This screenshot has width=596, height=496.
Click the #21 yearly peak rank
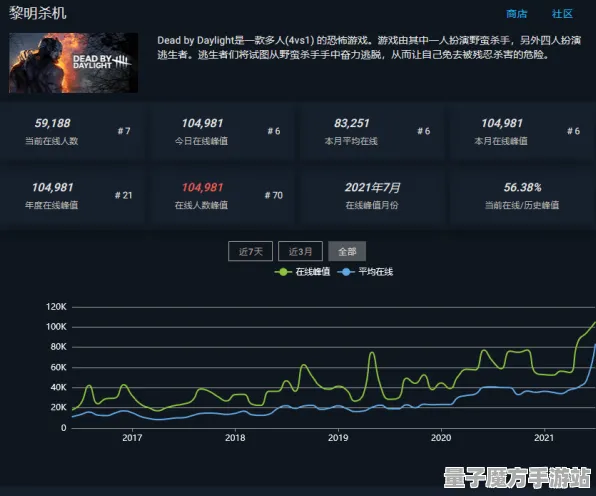pos(124,195)
